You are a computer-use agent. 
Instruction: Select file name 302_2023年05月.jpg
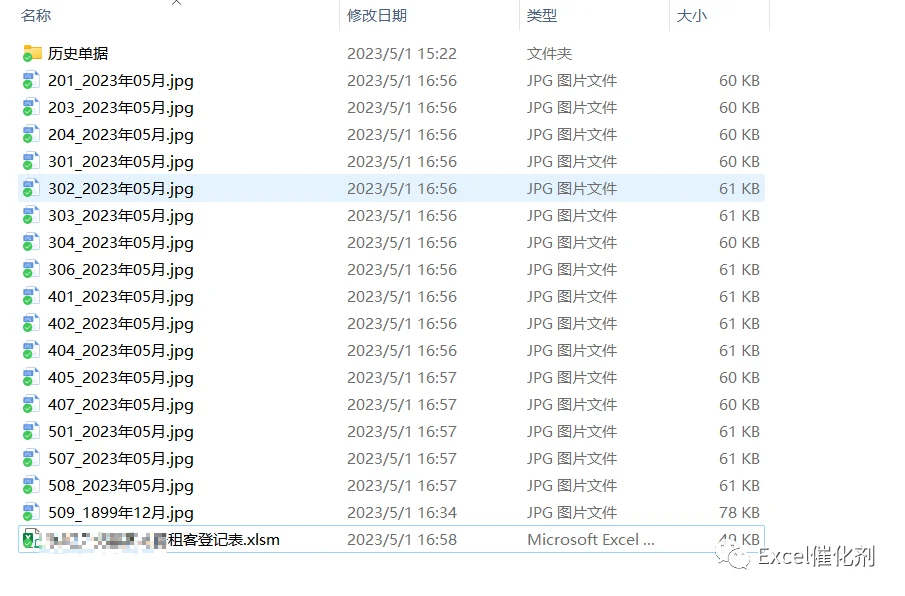121,189
